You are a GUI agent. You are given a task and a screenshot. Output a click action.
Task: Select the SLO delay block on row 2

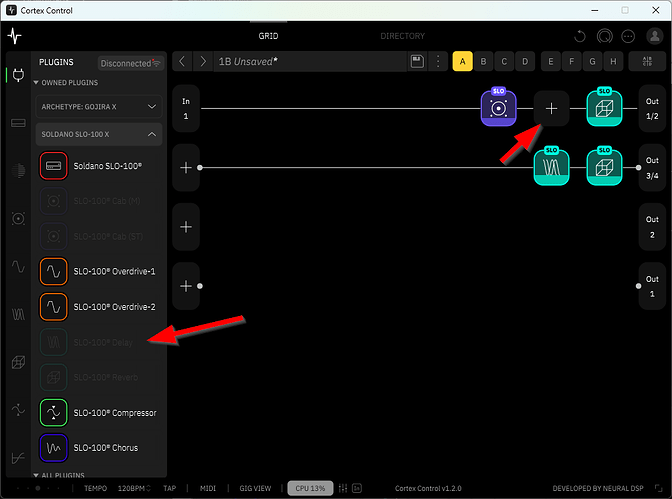[x=551, y=166]
